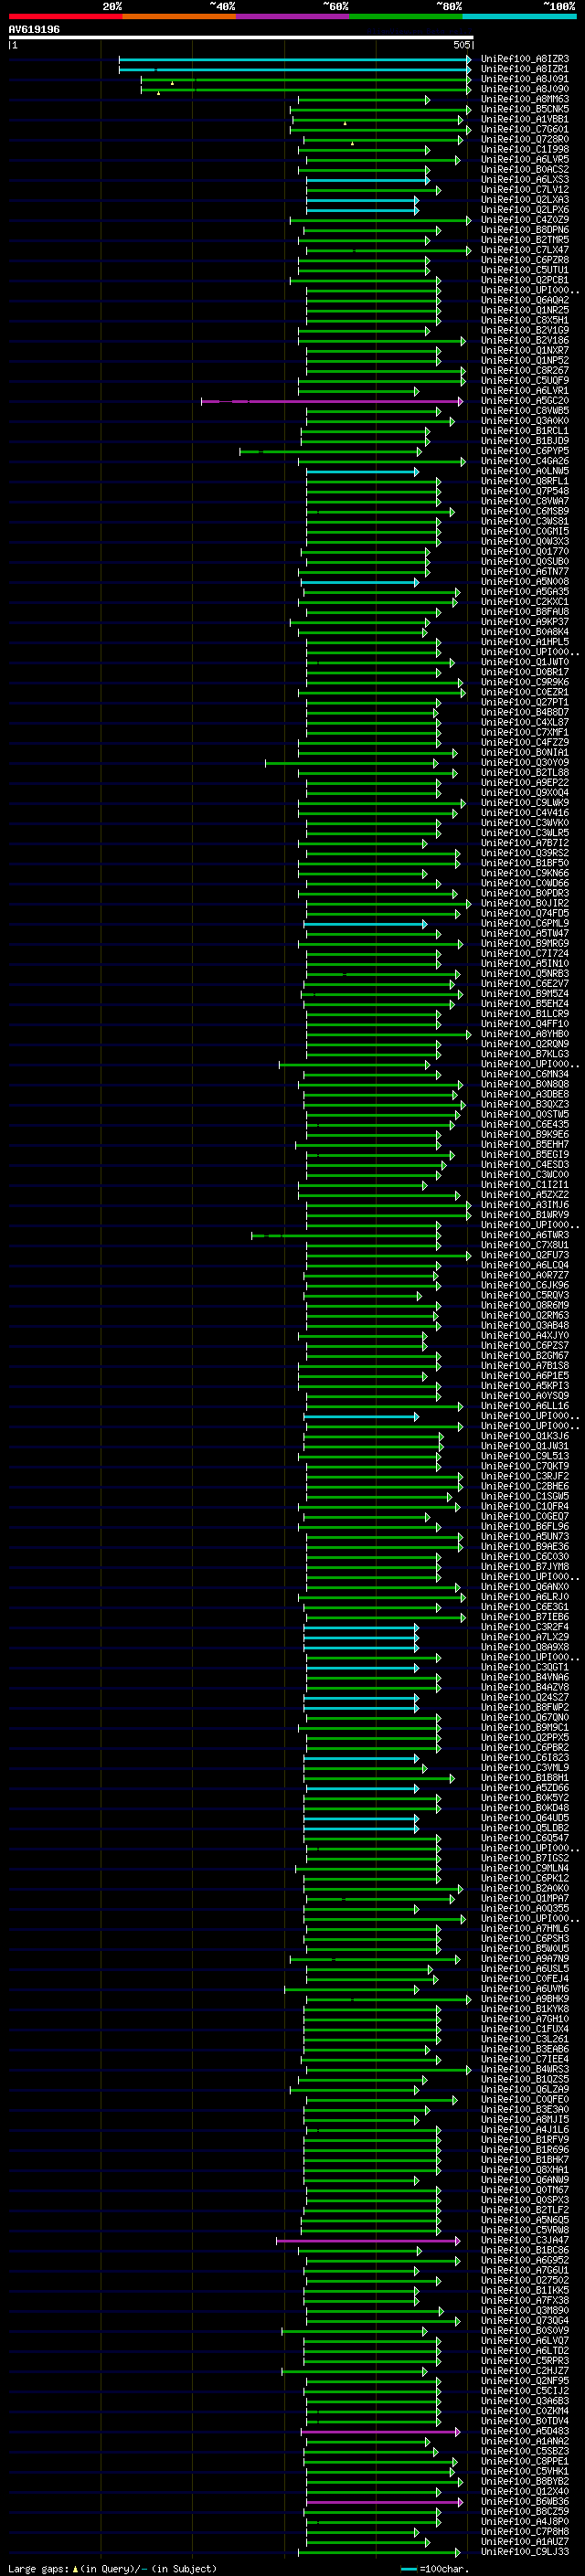585x2576 pixels.
Task: Click the =100char. scale legend
Action: (435, 2568)
